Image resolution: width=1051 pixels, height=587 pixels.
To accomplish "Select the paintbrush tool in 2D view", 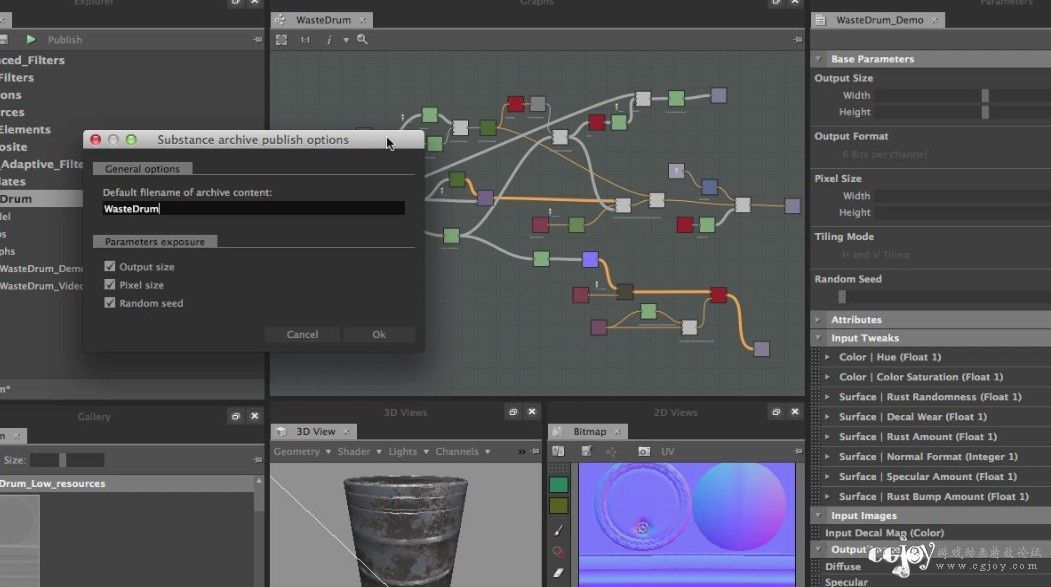I will coord(558,531).
